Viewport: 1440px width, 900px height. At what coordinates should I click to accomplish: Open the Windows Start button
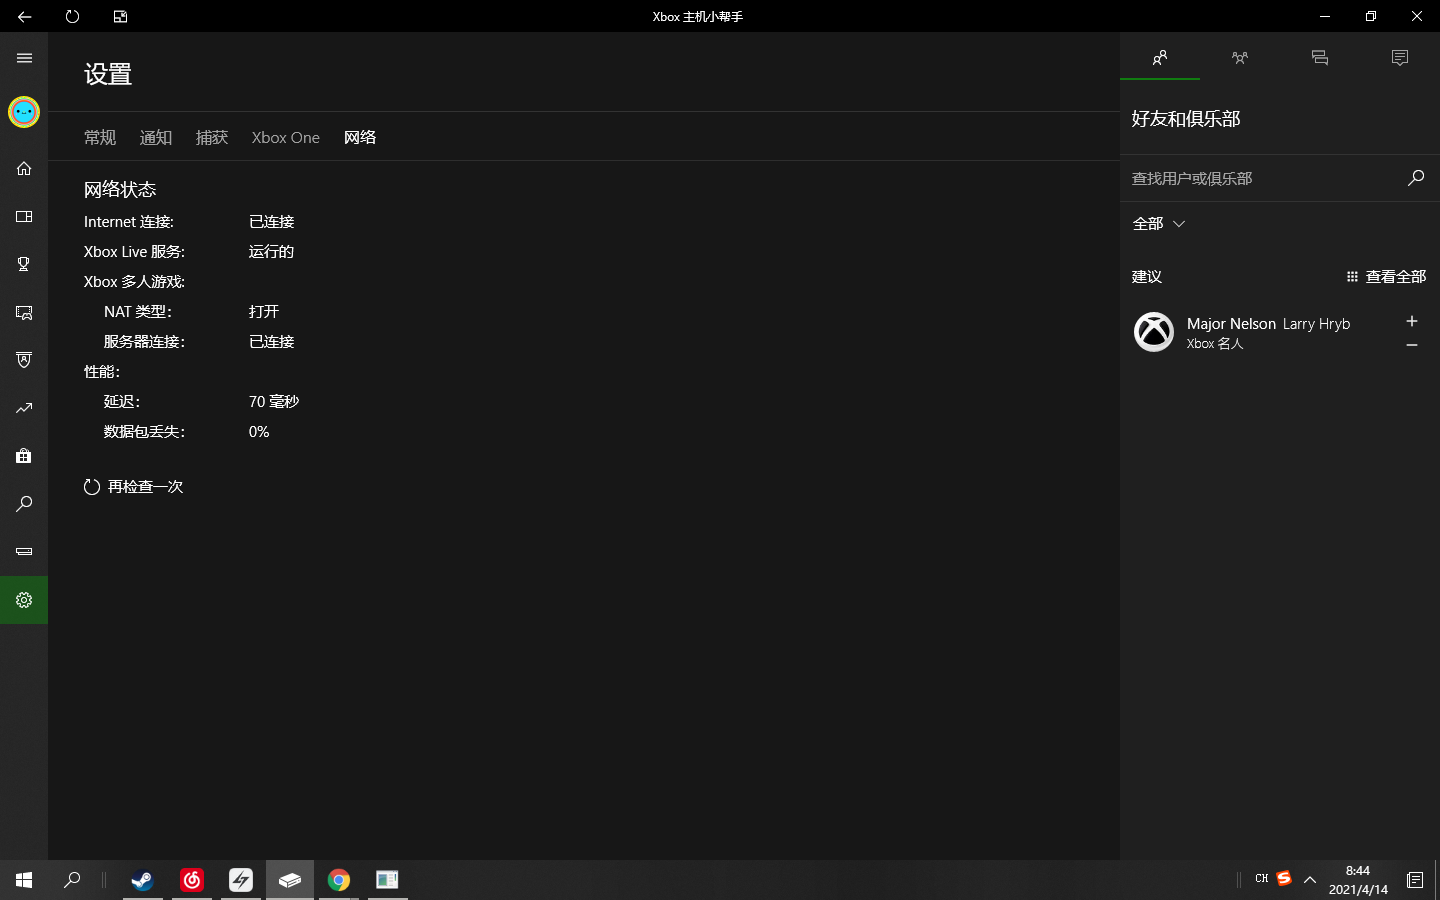(24, 880)
